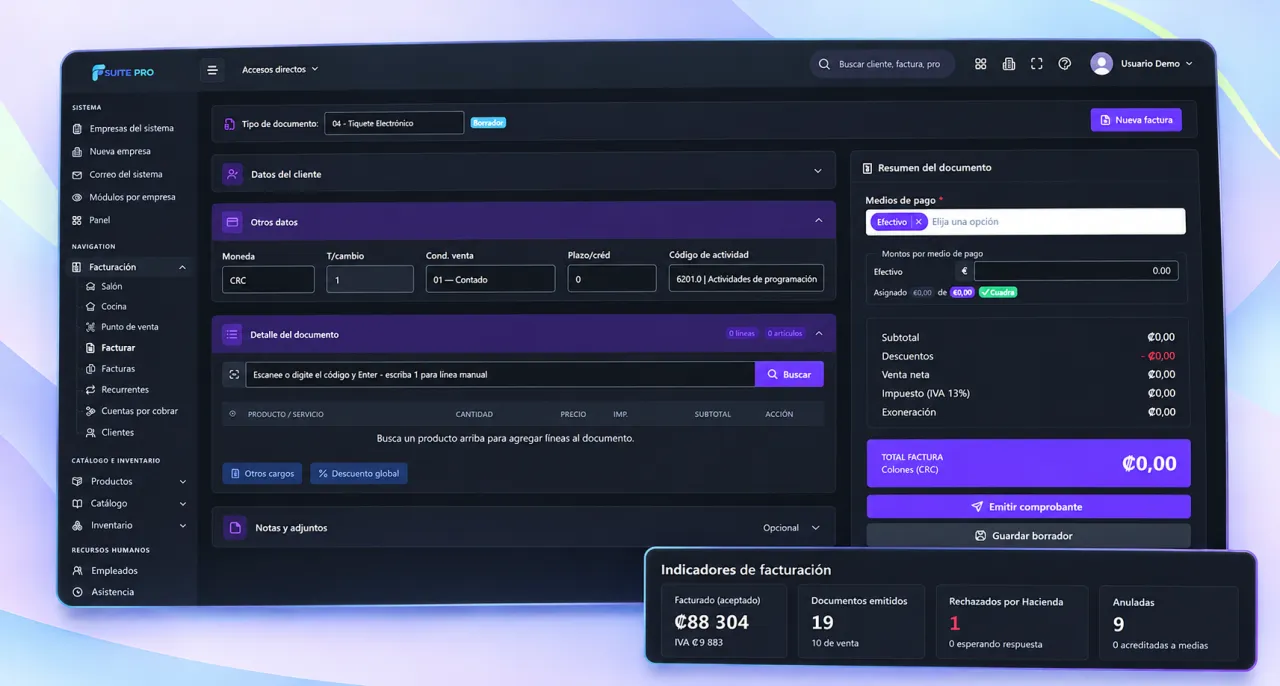
Task: Open the help question mark icon
Action: 1064,64
